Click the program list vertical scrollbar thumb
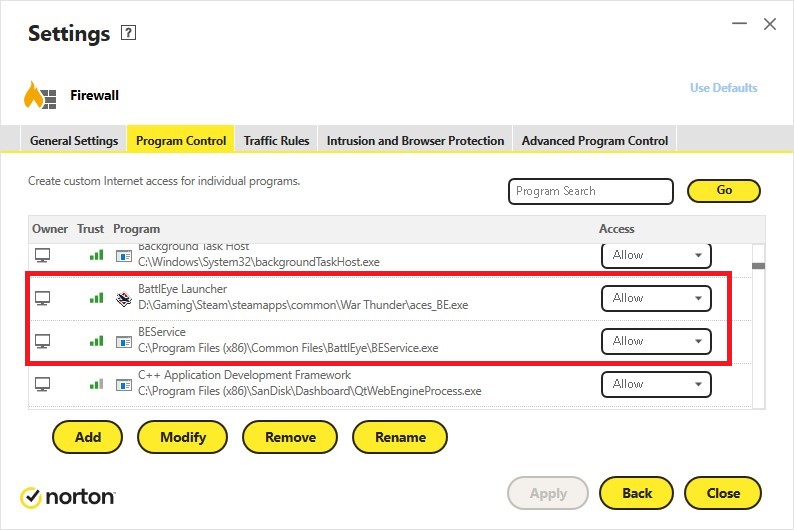The image size is (794, 530). coord(758,266)
